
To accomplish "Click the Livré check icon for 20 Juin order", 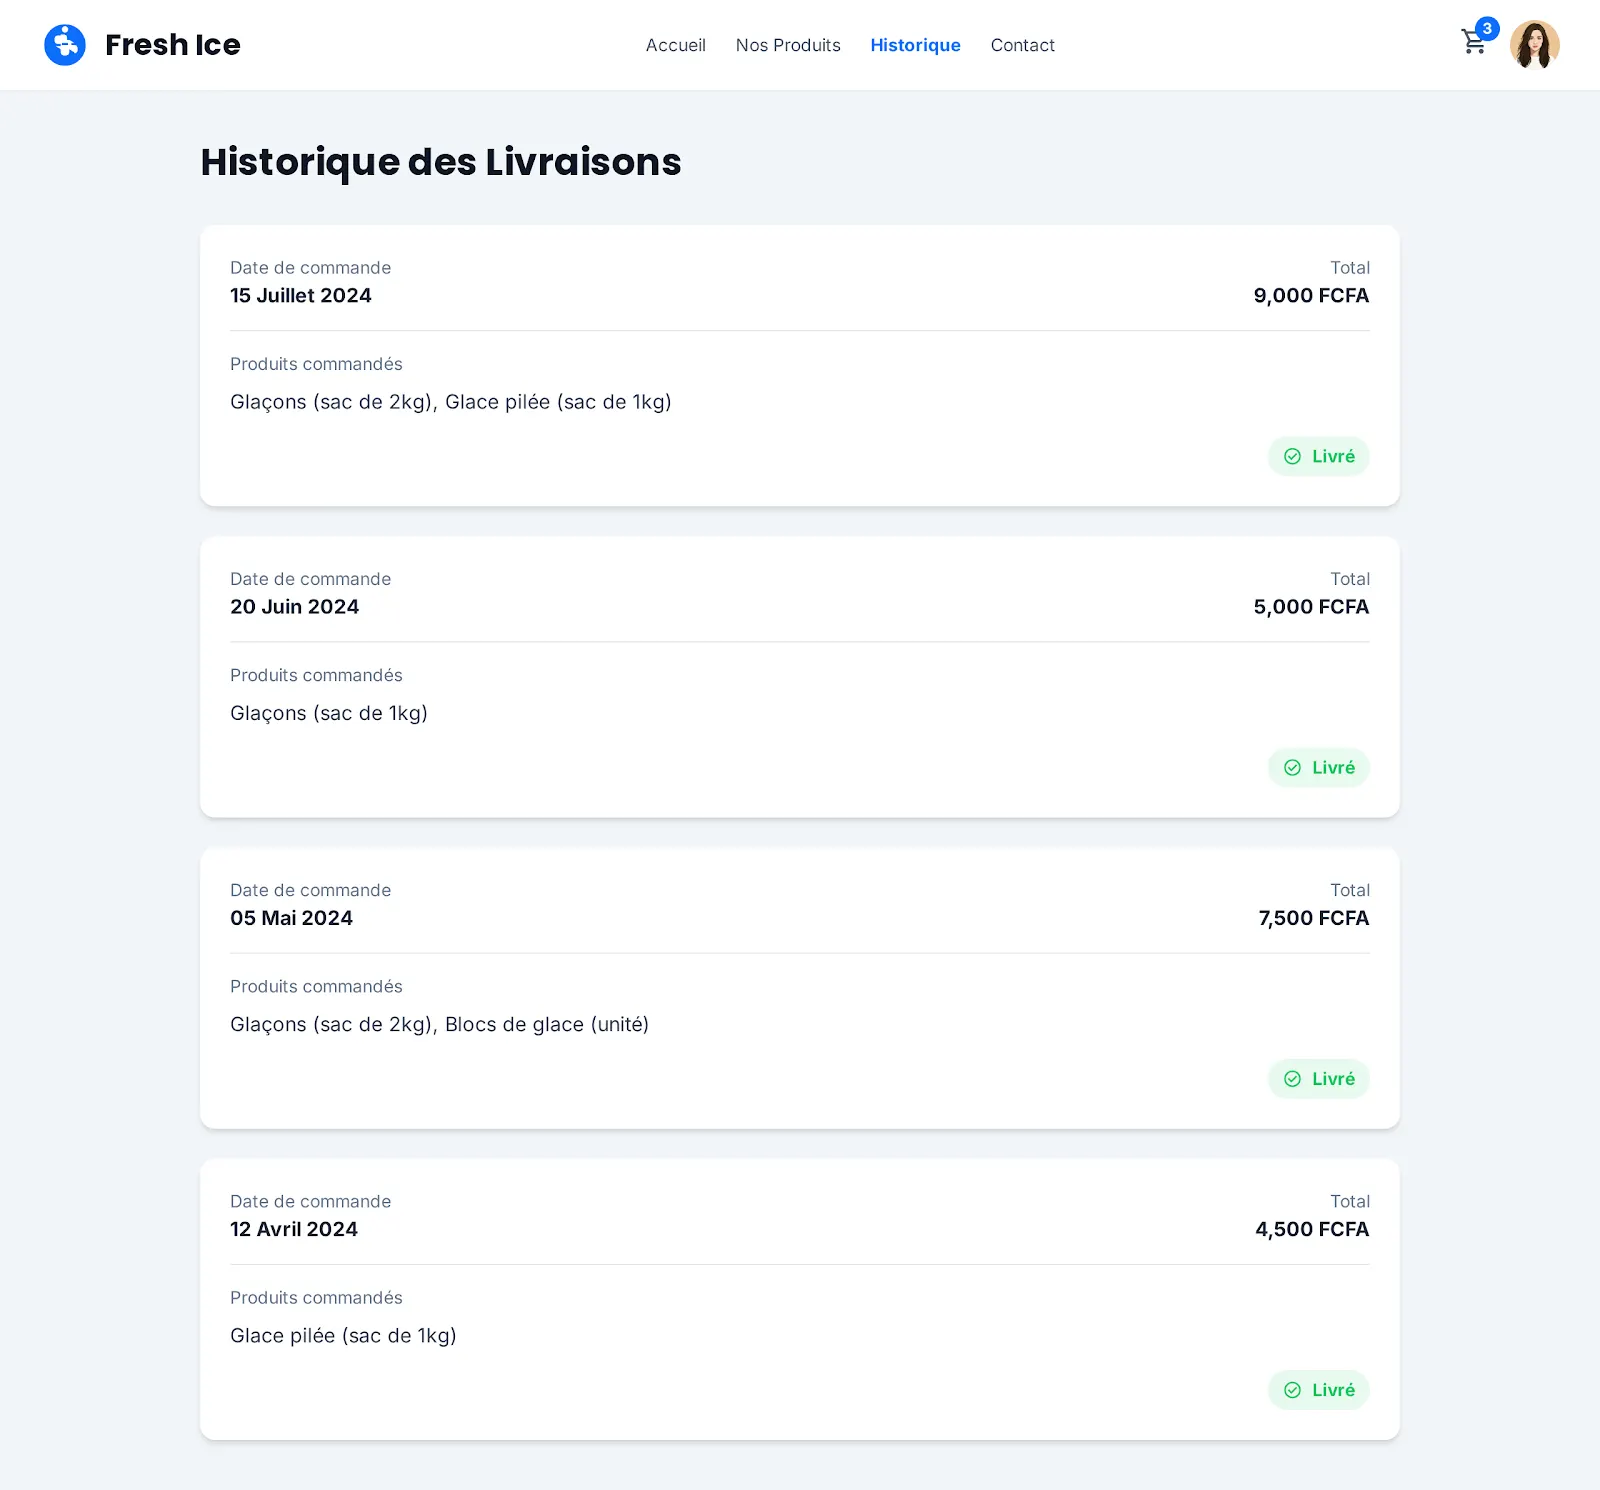I will (1292, 767).
